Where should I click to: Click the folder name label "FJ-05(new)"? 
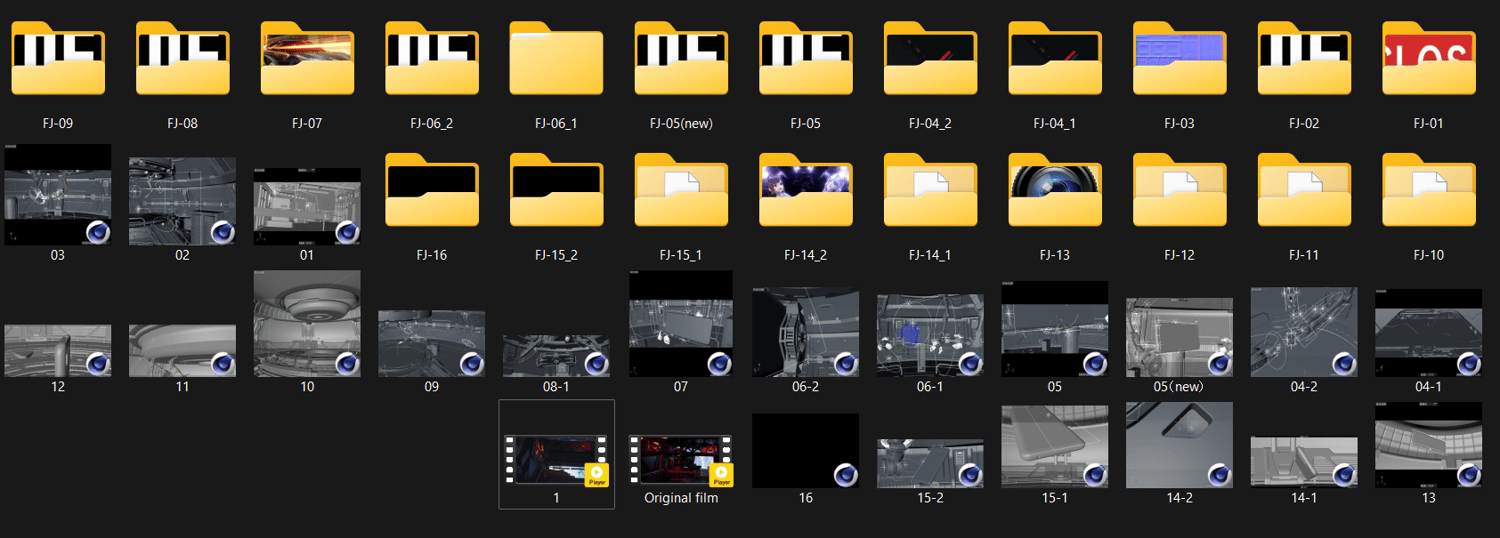(x=681, y=124)
